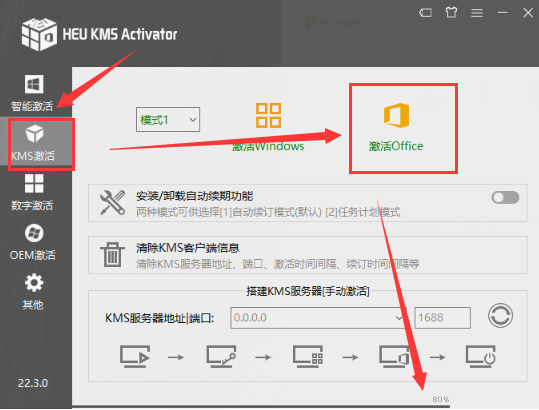This screenshot has width=539, height=410.
Task: Close the HEU KMS Activator window
Action: point(528,13)
